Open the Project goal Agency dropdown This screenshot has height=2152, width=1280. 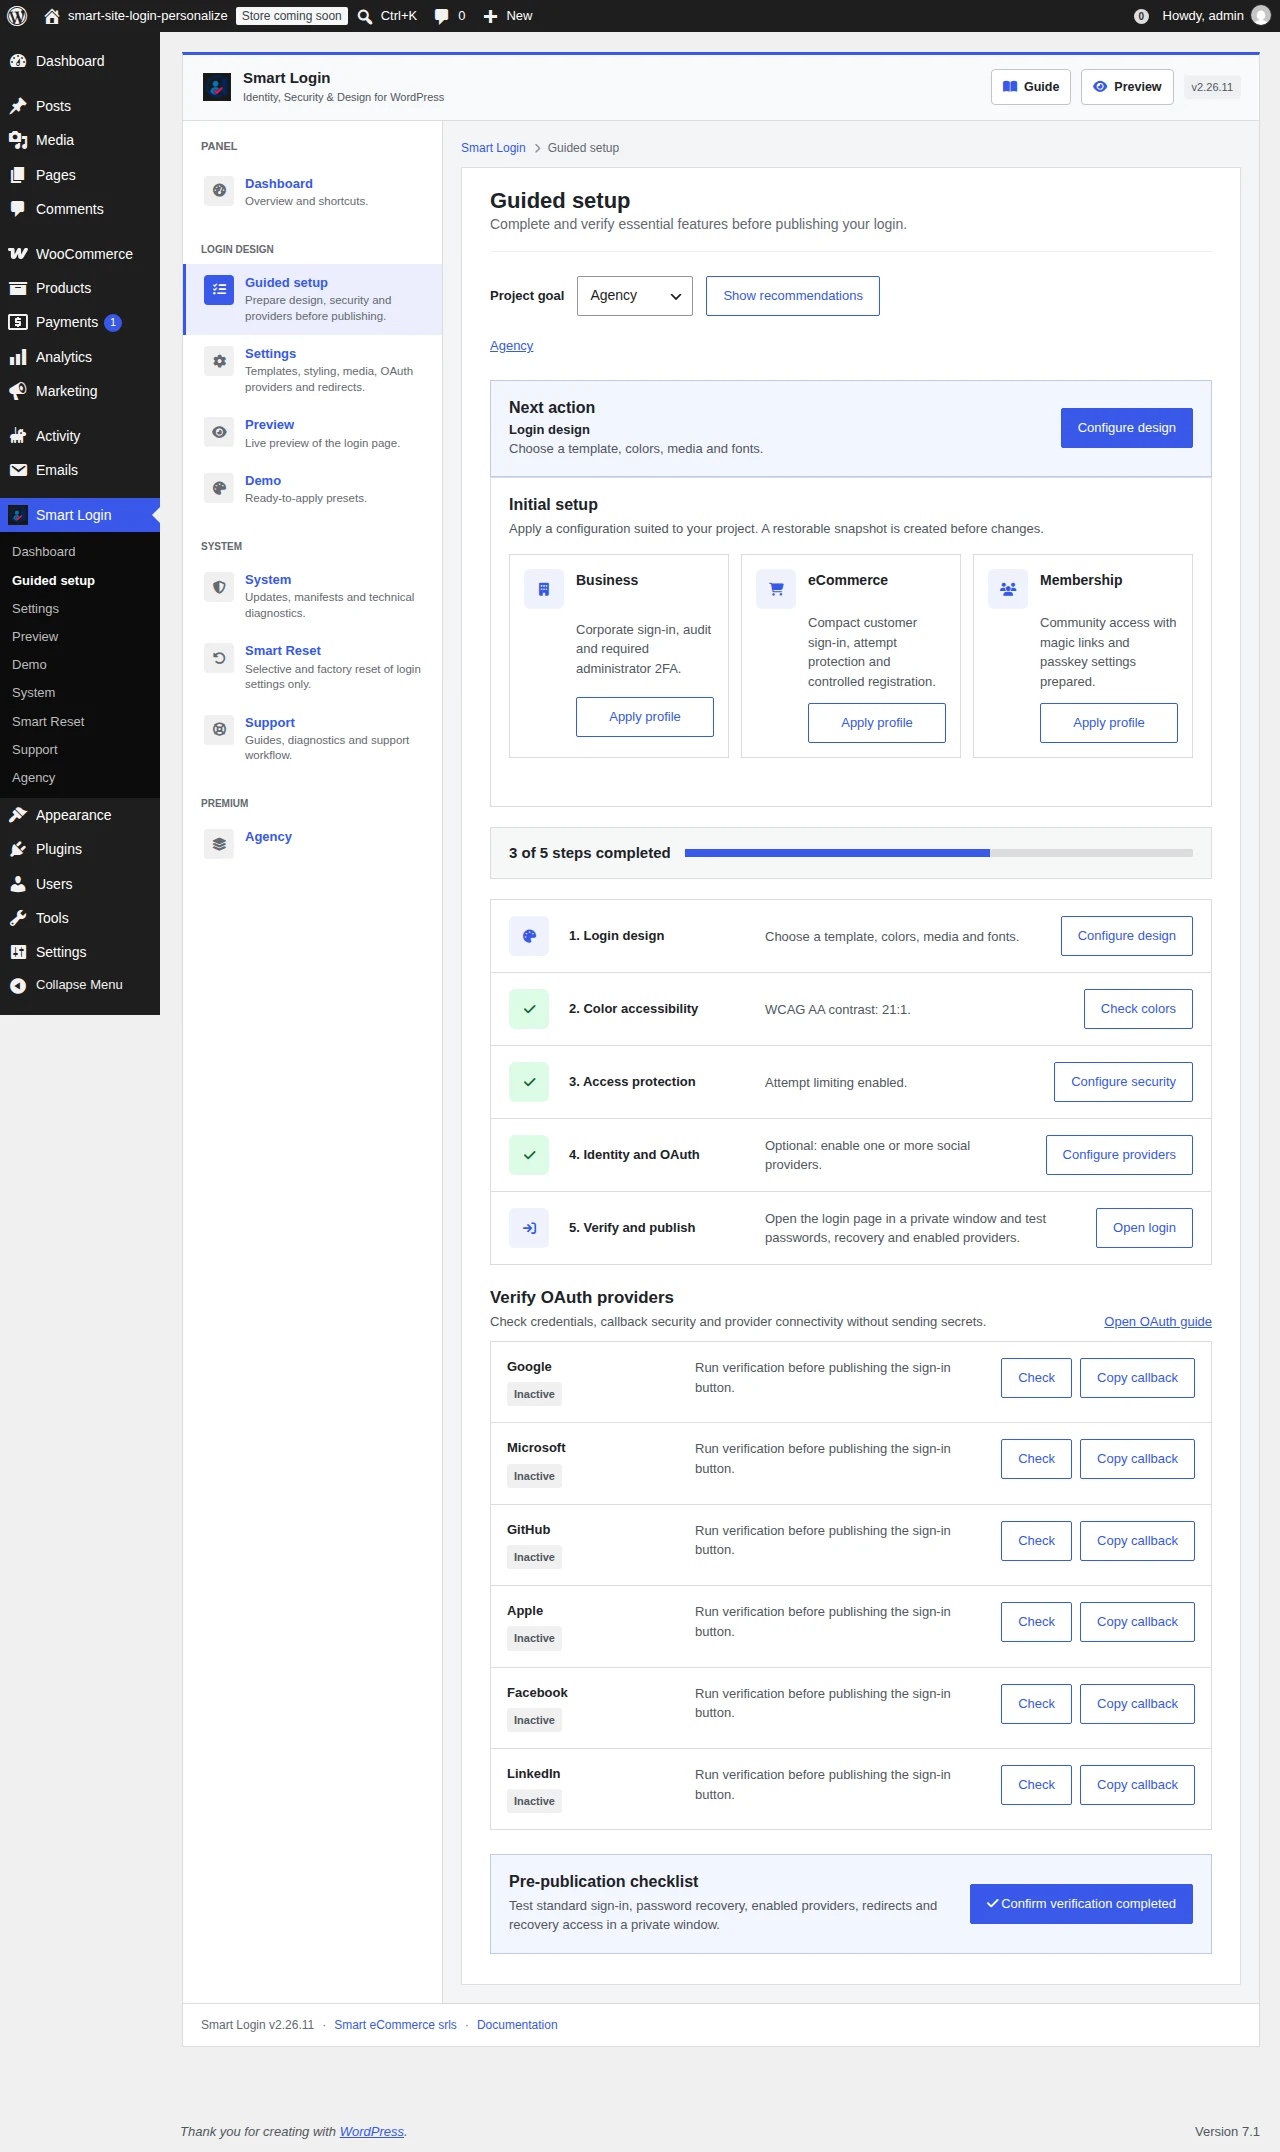coord(635,296)
